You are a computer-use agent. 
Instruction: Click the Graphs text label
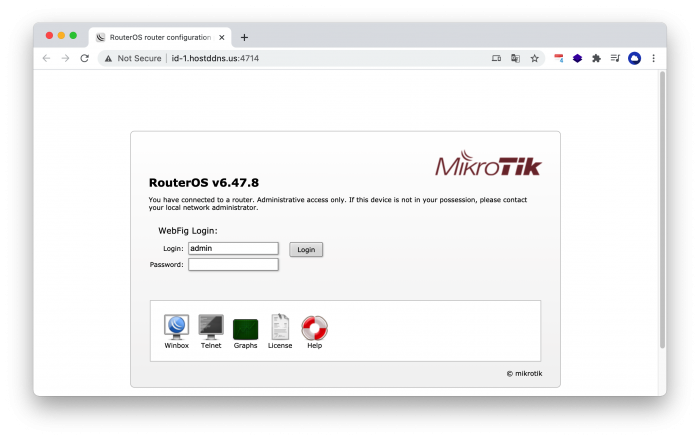point(245,345)
